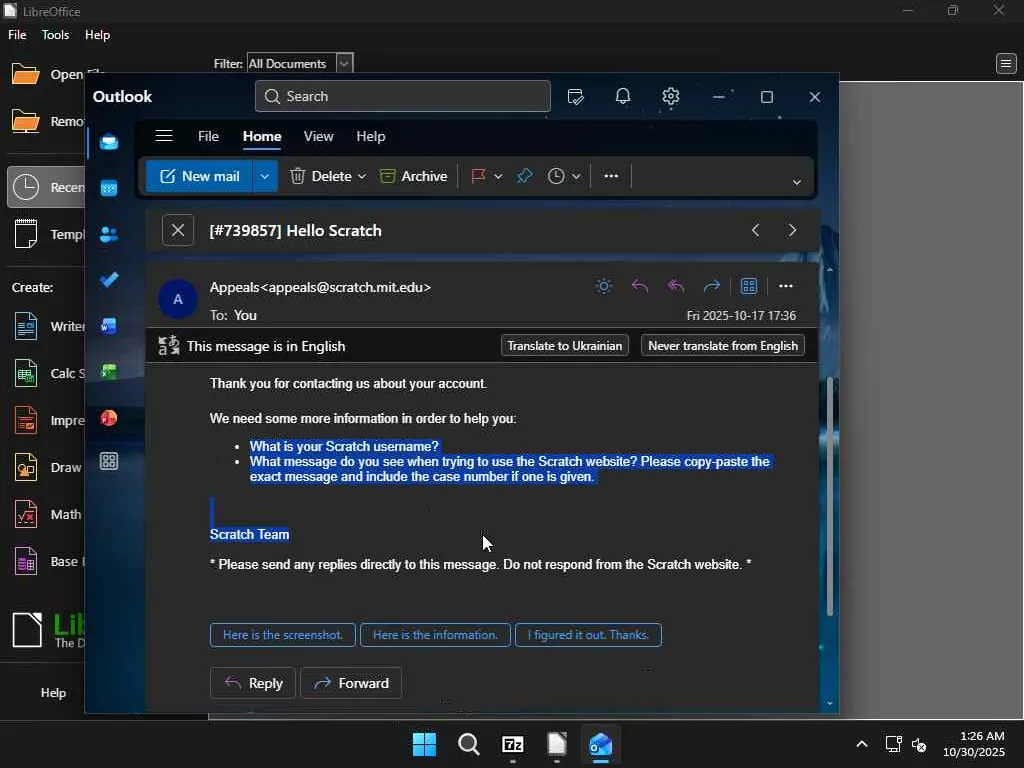Pin this message with the pin icon
Viewport: 1024px width, 768px height.
click(524, 176)
